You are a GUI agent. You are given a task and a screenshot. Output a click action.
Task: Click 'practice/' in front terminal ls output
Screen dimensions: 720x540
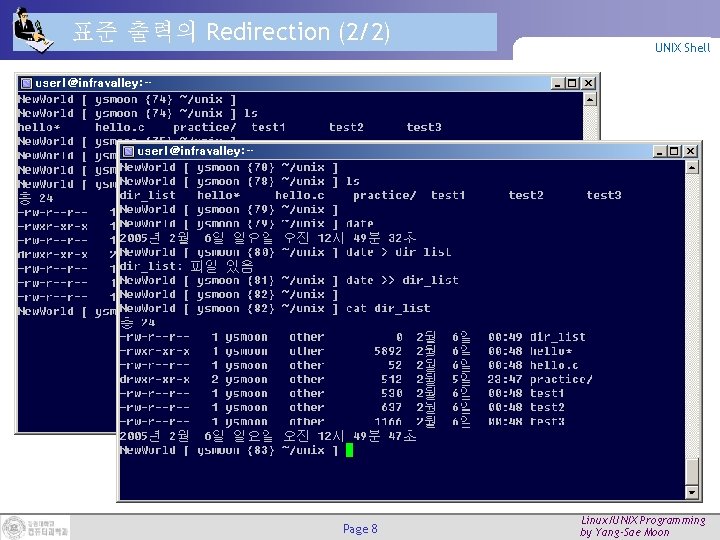[x=384, y=196]
